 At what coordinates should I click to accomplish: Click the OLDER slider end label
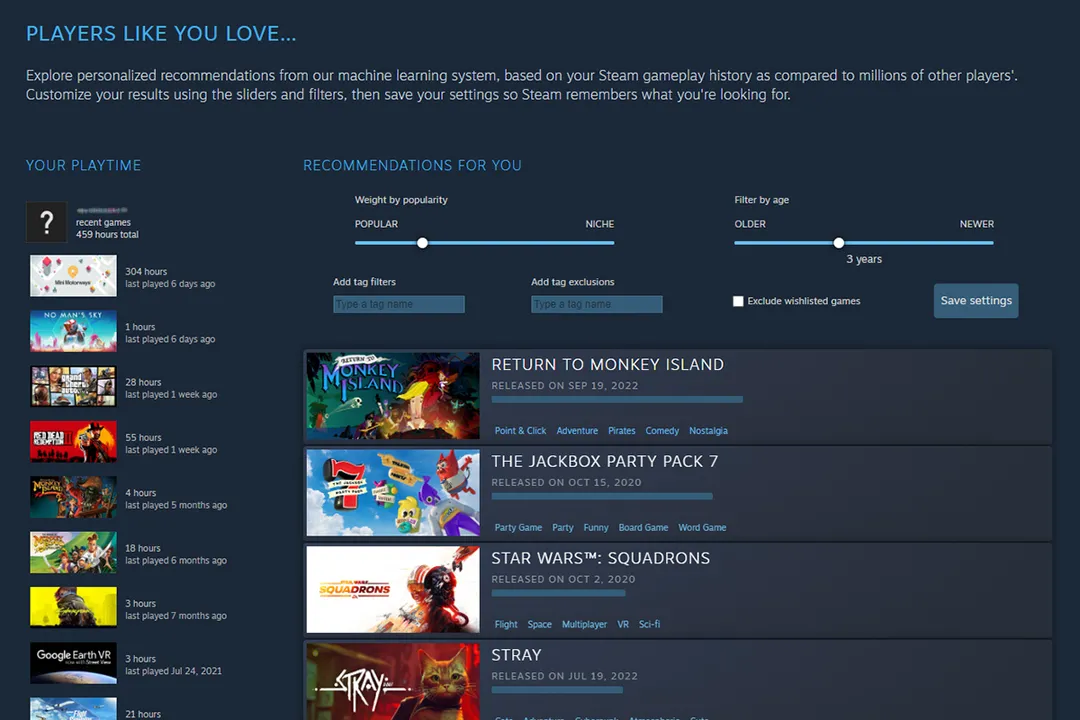(x=750, y=224)
